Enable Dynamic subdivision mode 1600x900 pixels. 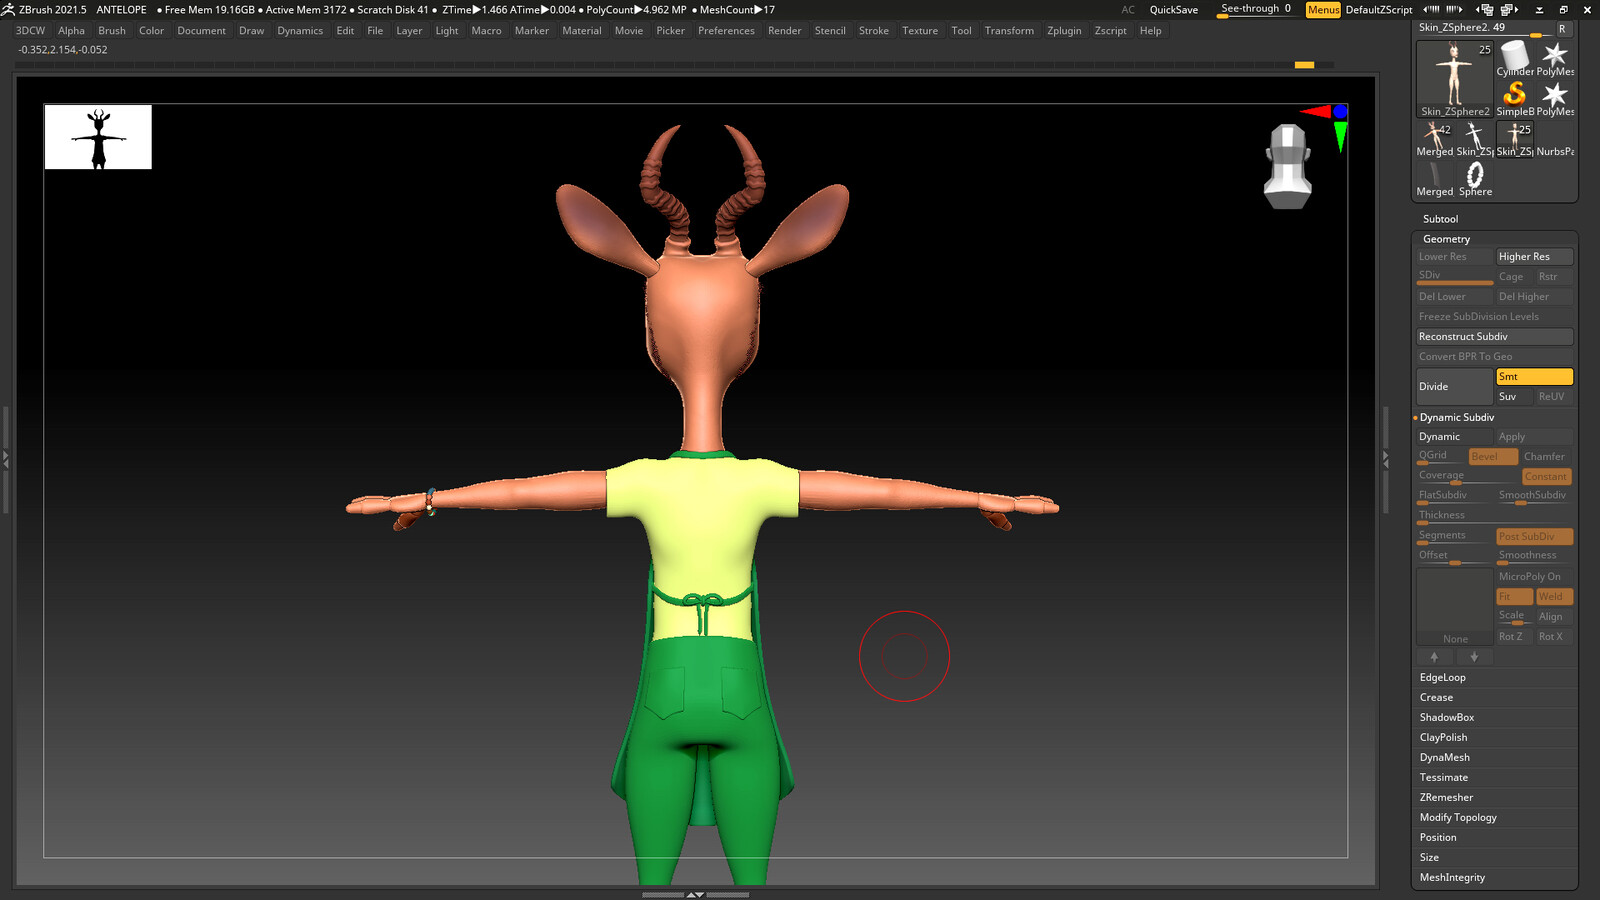click(x=1454, y=437)
